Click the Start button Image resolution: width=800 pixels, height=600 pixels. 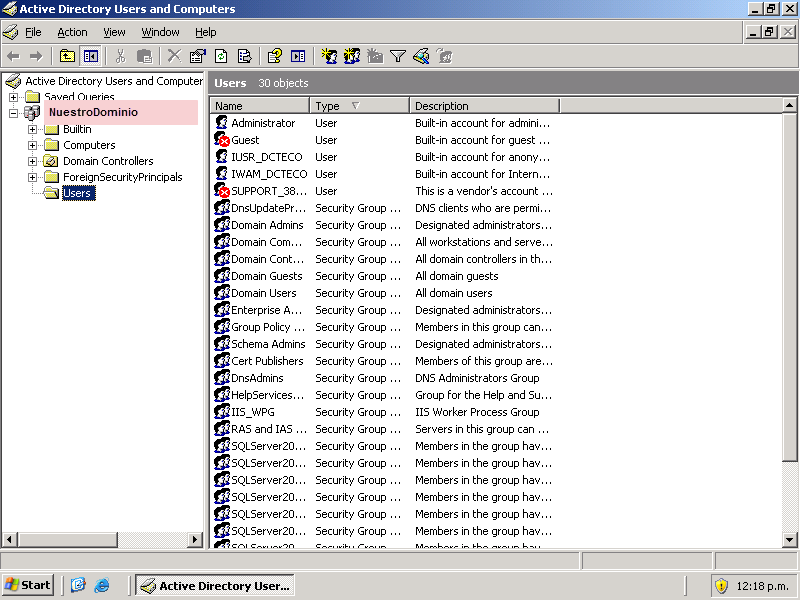(28, 585)
